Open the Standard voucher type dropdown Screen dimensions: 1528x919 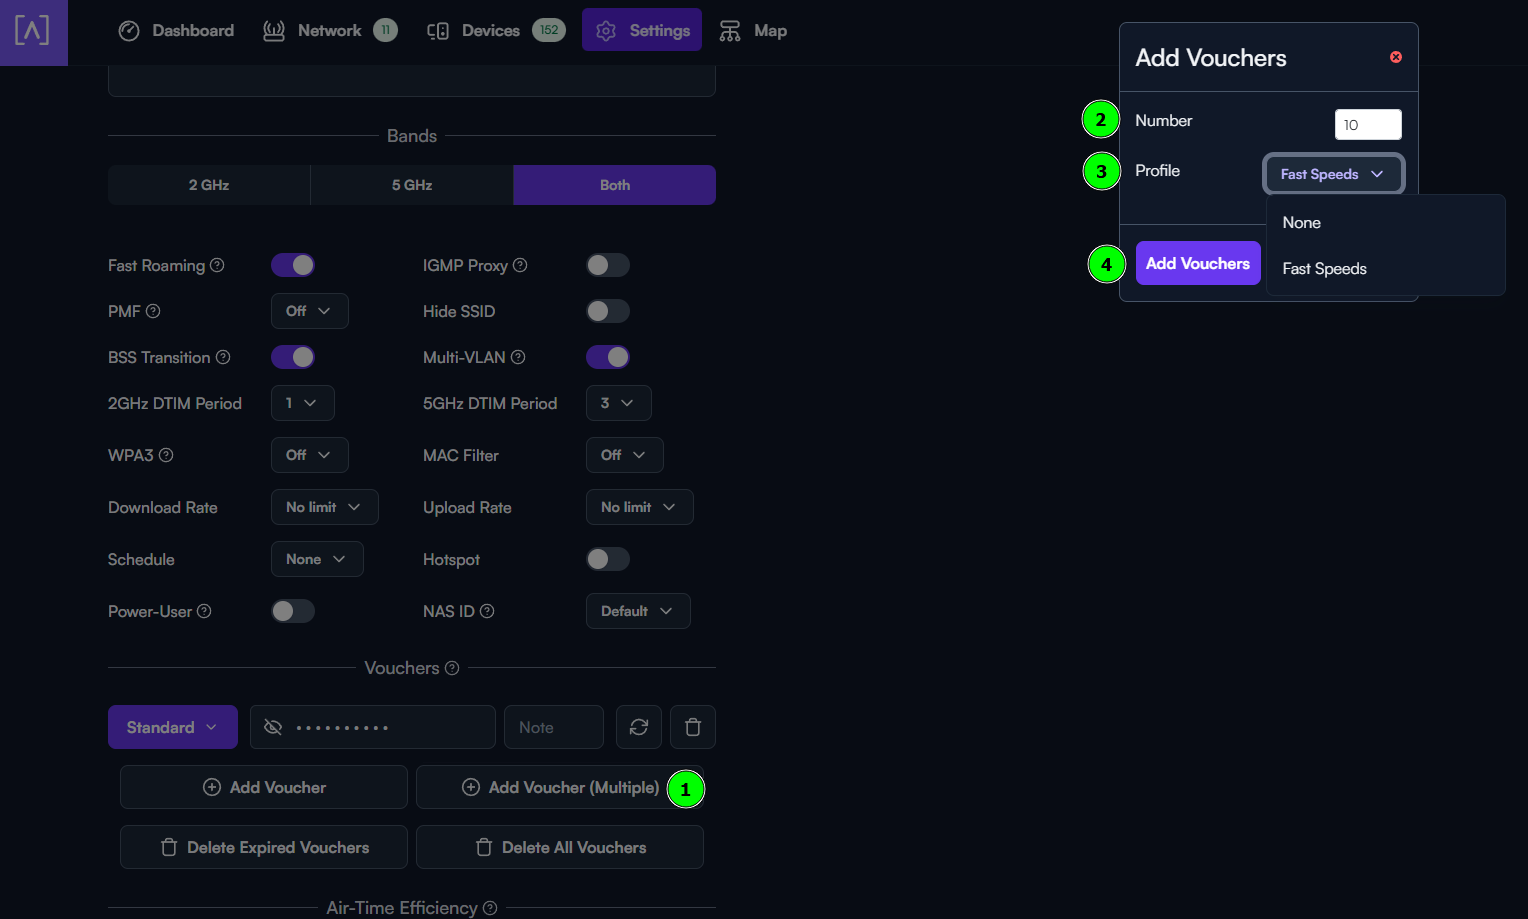[x=172, y=727]
